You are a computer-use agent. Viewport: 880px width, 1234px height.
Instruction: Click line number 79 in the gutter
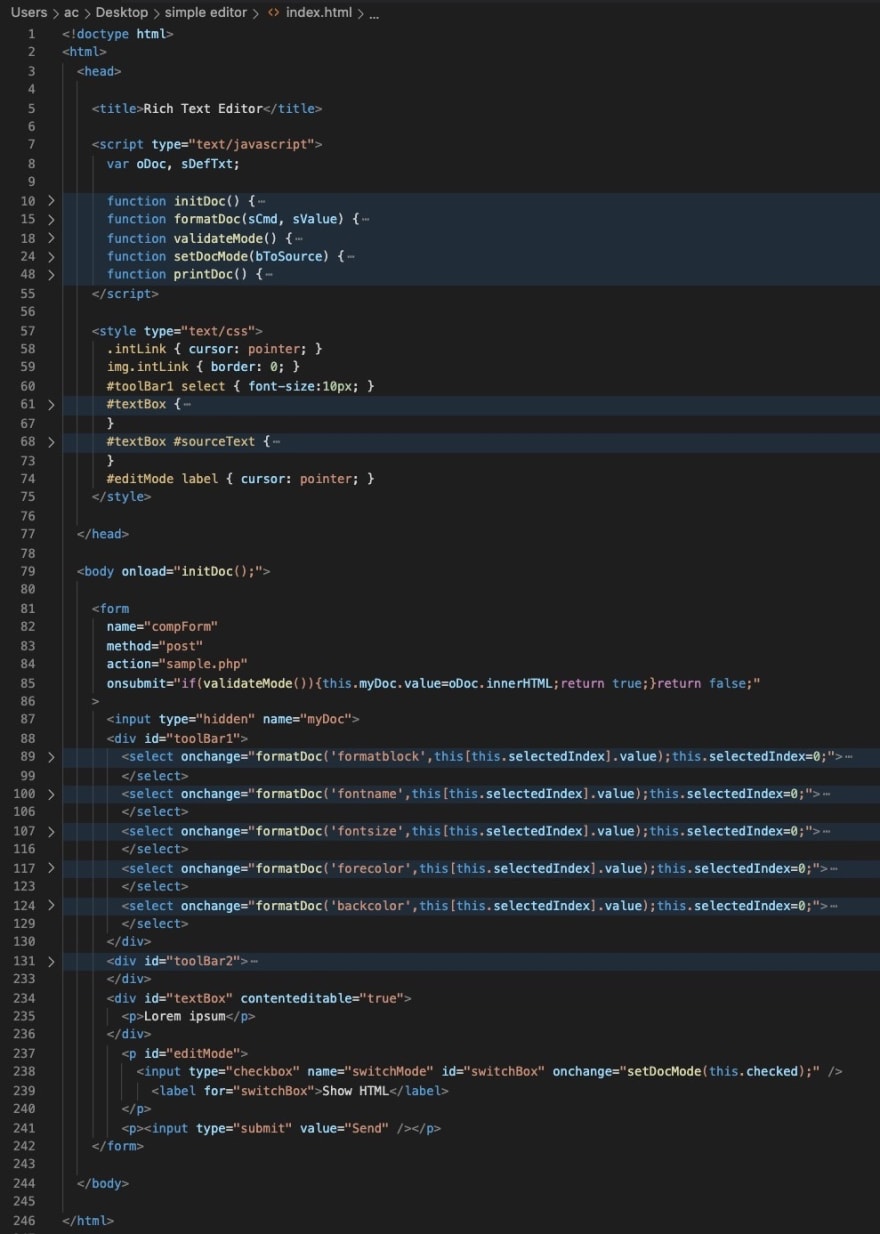(x=27, y=571)
